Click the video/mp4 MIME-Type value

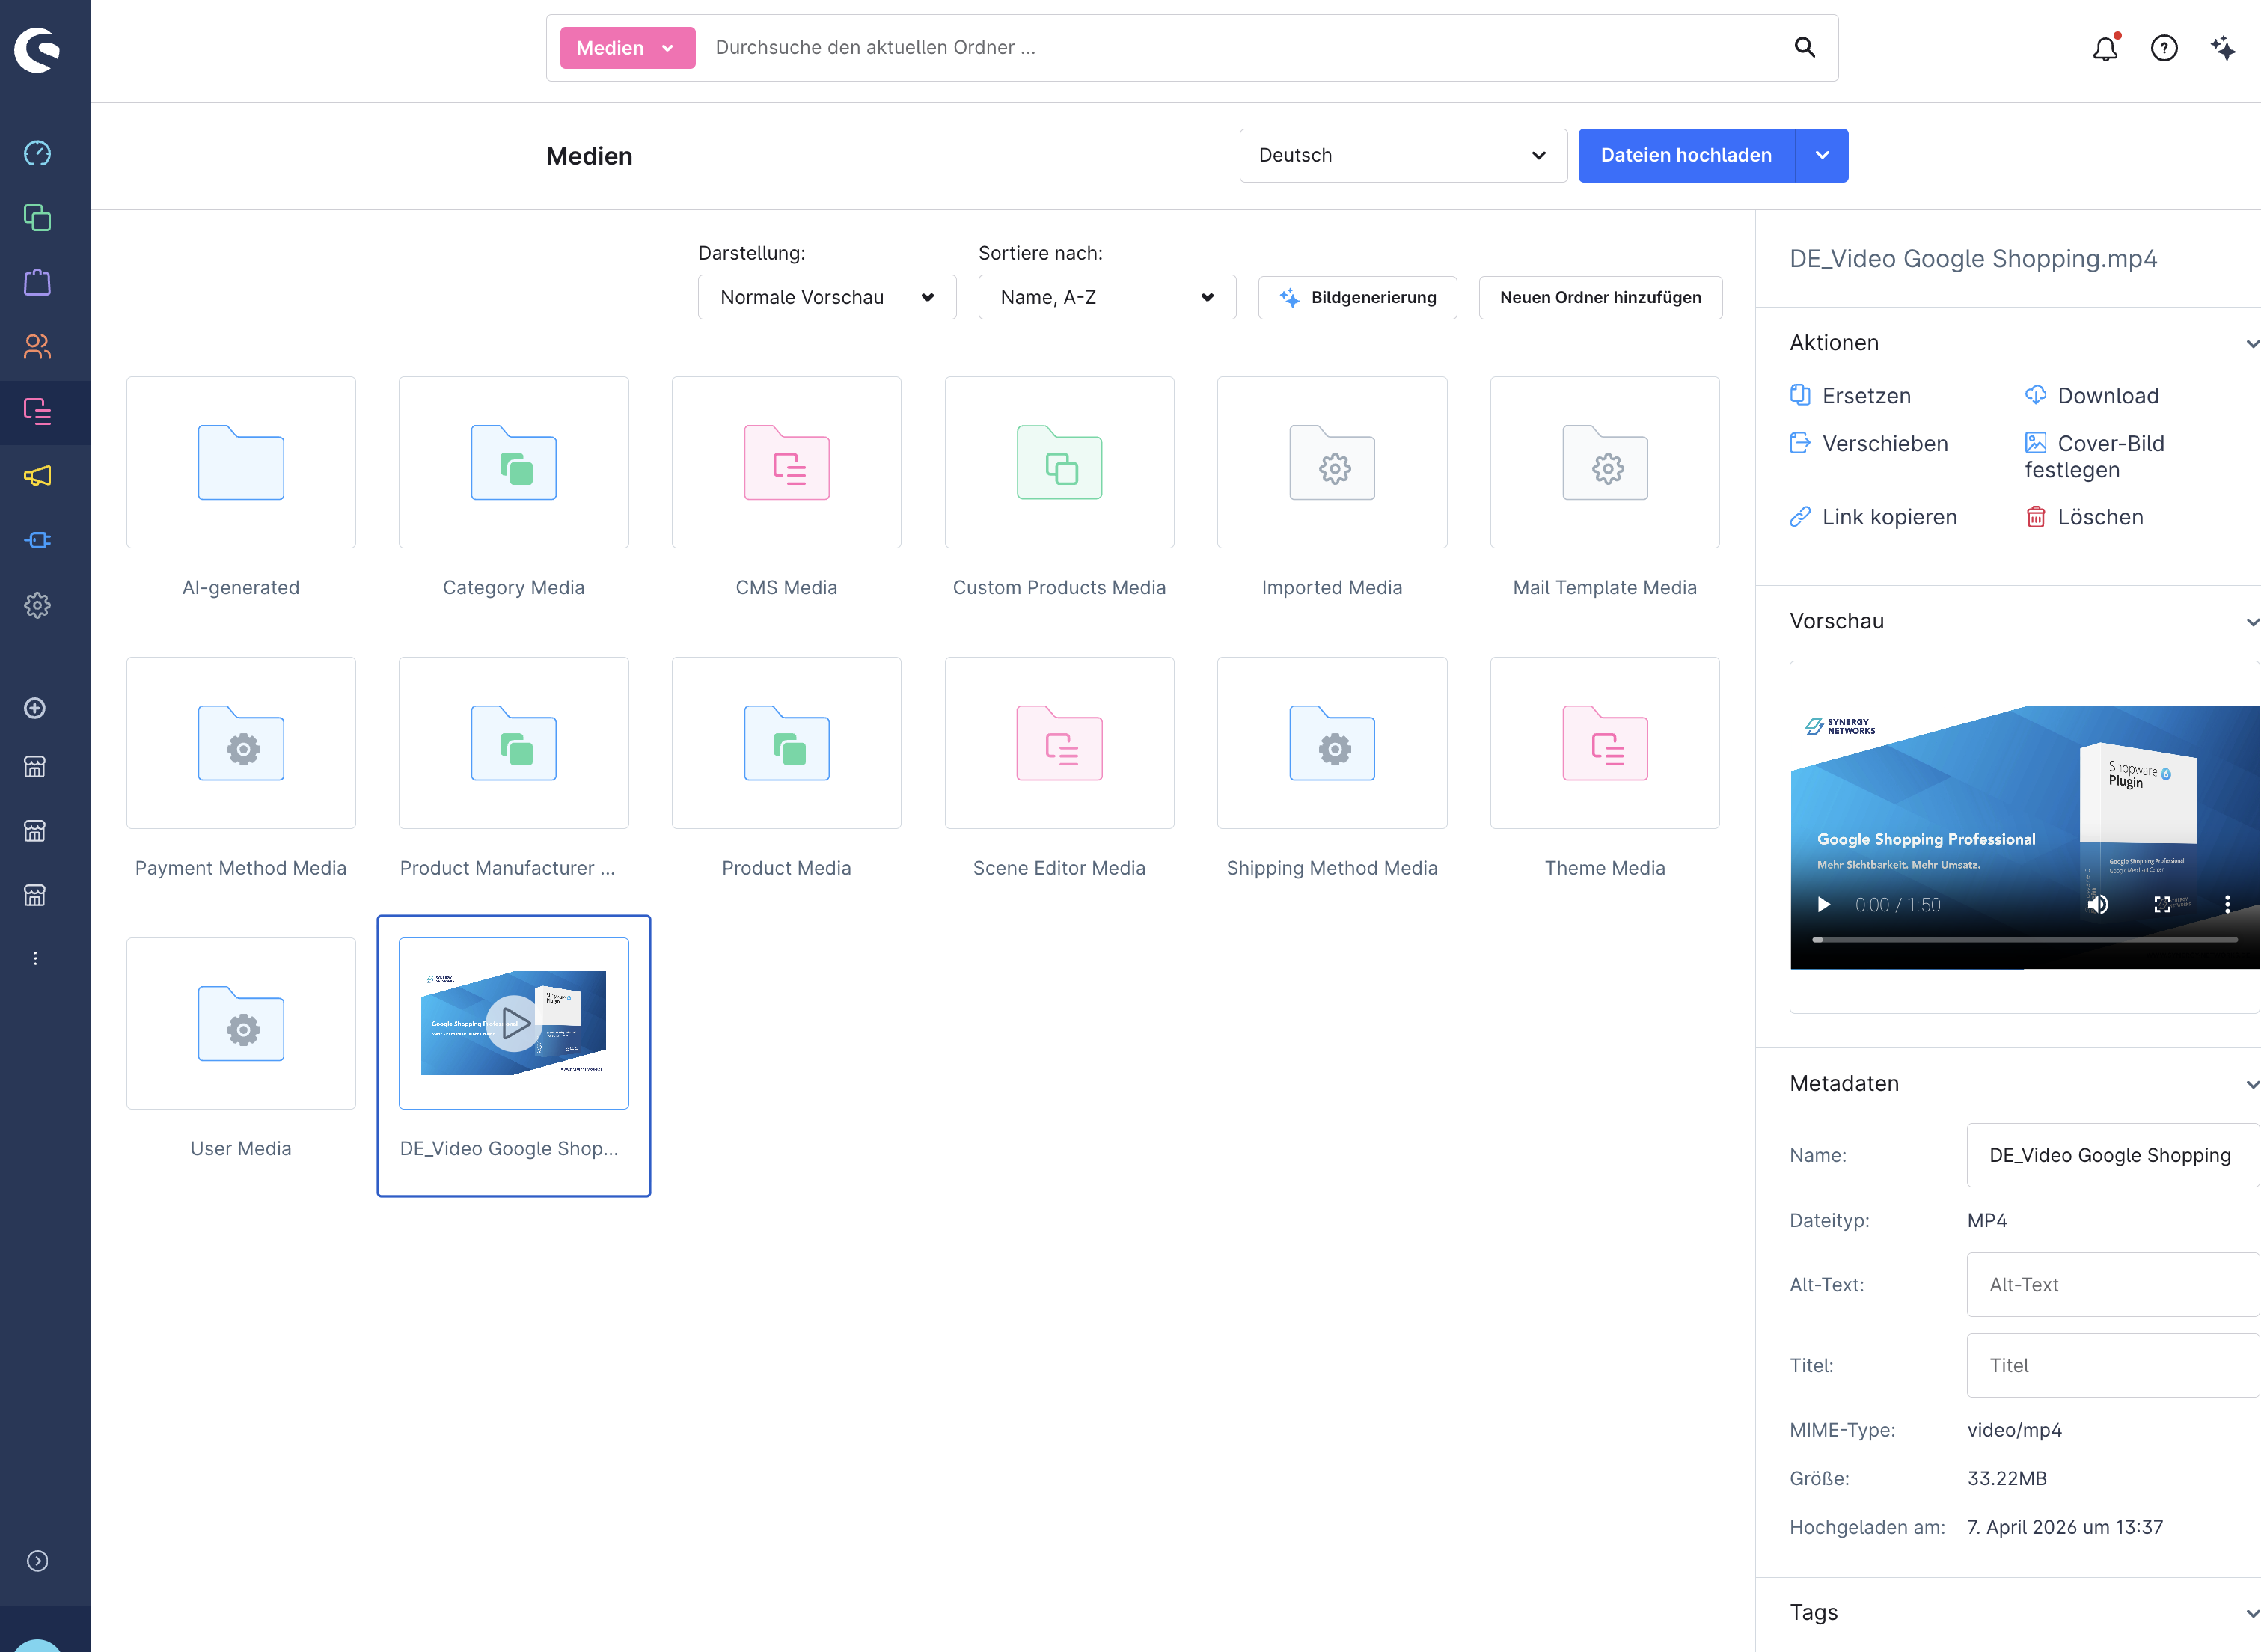coord(2014,1430)
